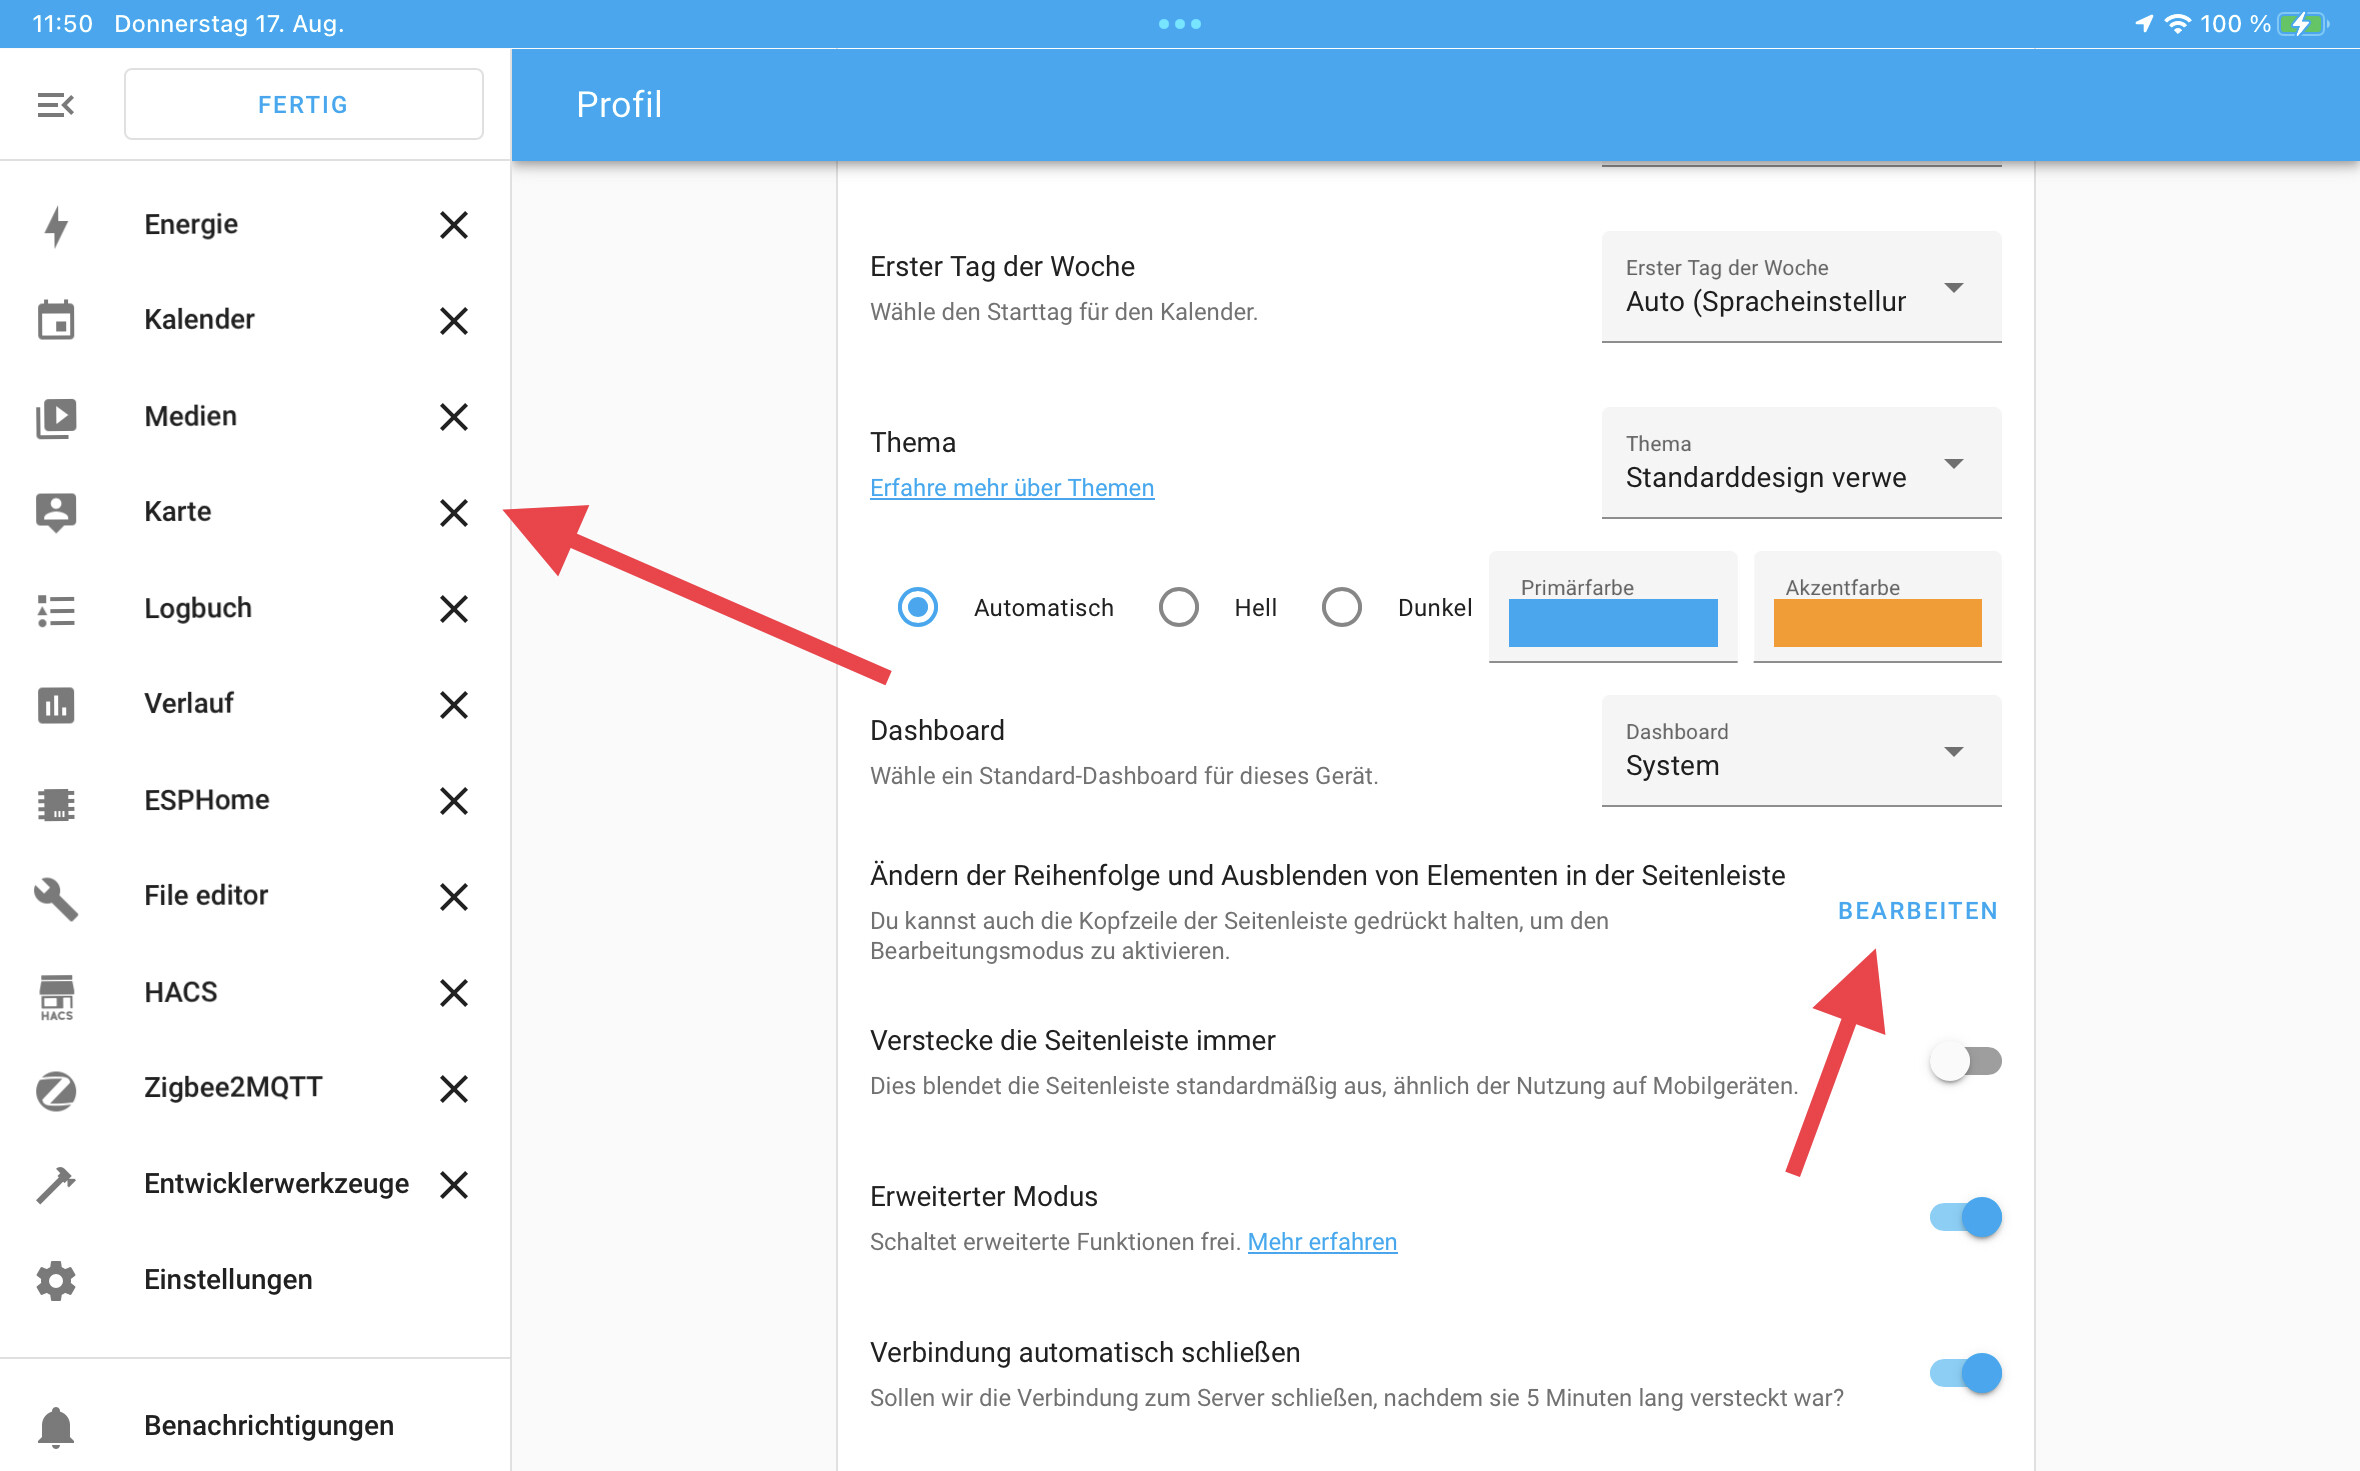Screen dimensions: 2360x1471
Task: Open Entwicklerwerkzeuge in the sidebar
Action: [x=276, y=1184]
